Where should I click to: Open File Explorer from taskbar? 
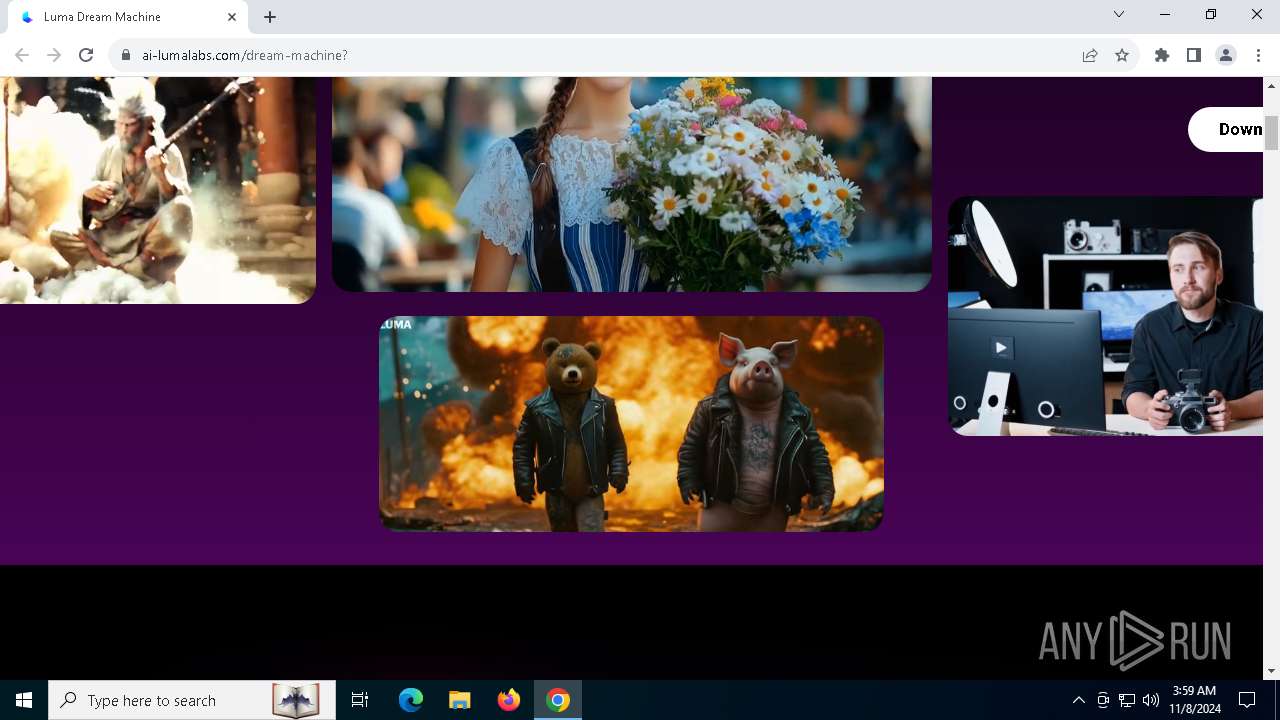click(459, 700)
